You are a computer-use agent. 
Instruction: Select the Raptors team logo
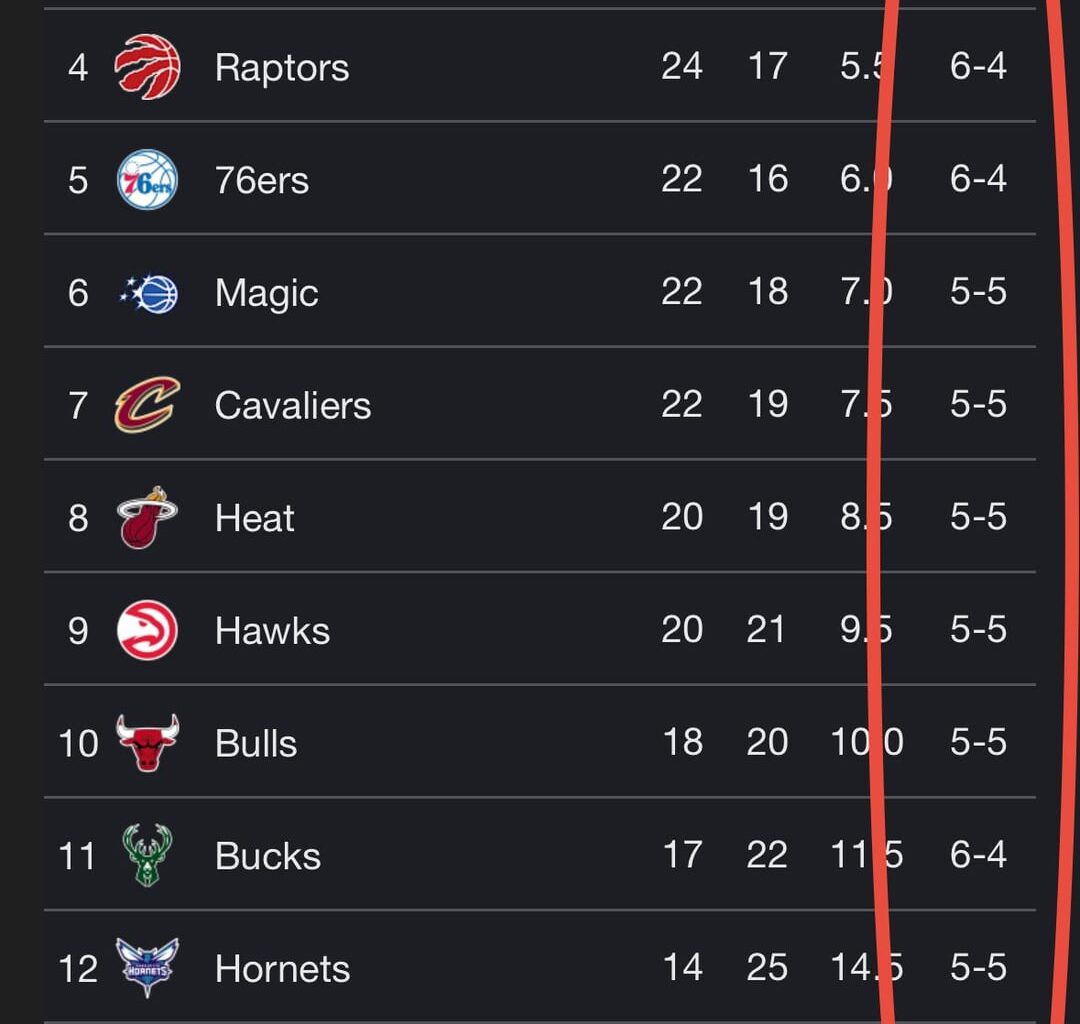tap(148, 67)
